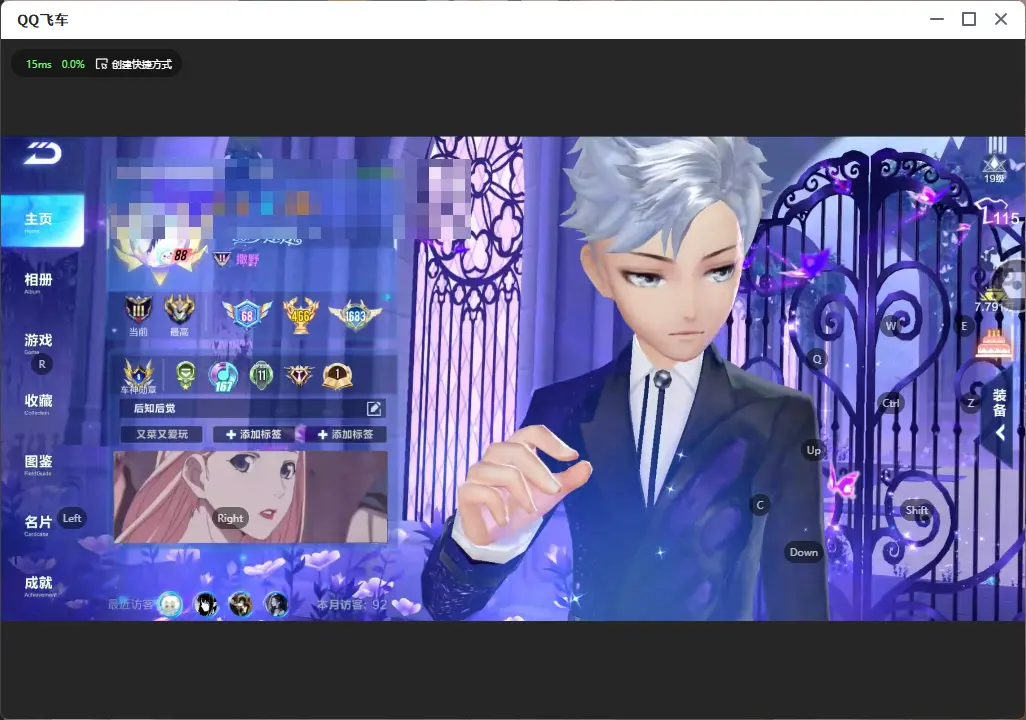Image resolution: width=1026 pixels, height=720 pixels.
Task: Expand the 装备 equipment panel arrow
Action: pyautogui.click(x=1000, y=433)
